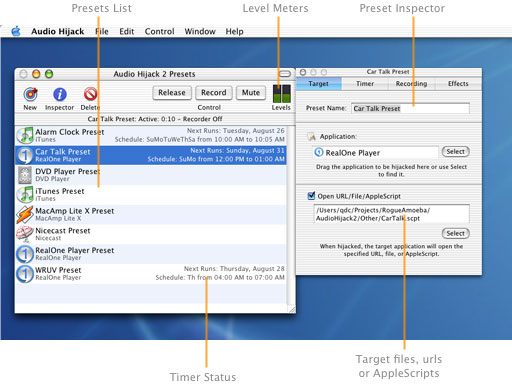This screenshot has width=512, height=391.
Task: Open the Apple menu
Action: tap(16, 31)
